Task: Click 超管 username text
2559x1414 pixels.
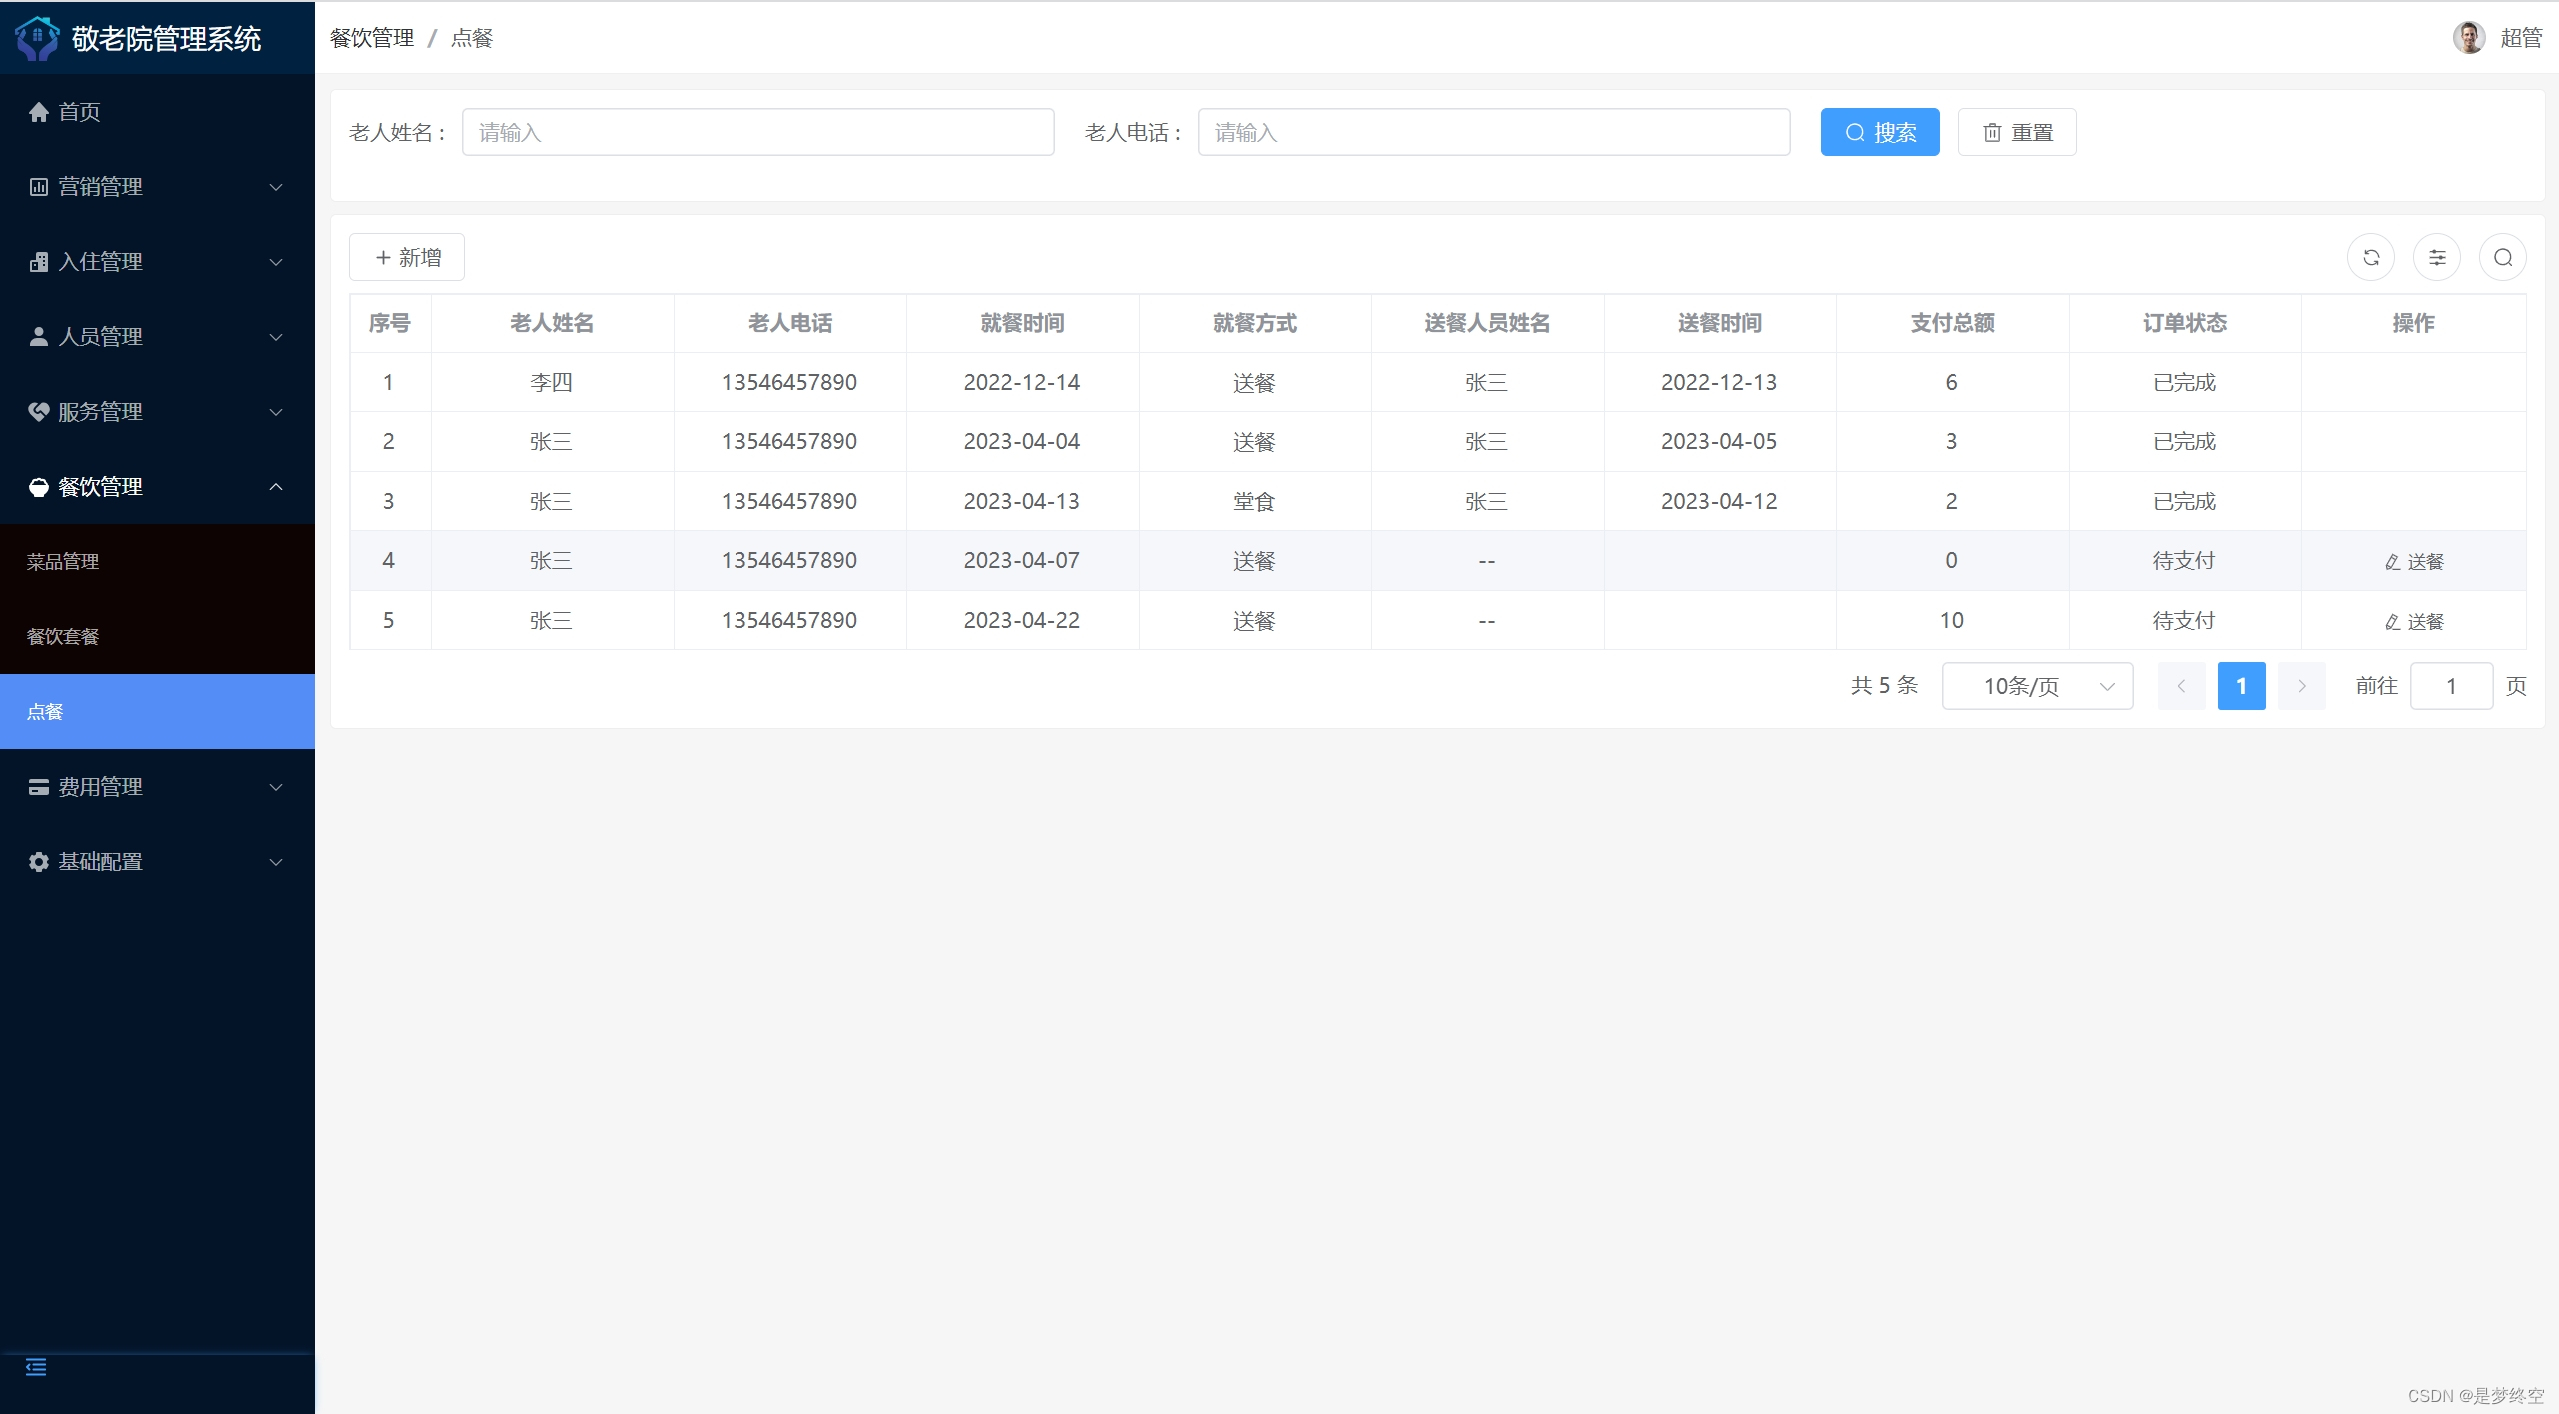Action: point(2521,38)
